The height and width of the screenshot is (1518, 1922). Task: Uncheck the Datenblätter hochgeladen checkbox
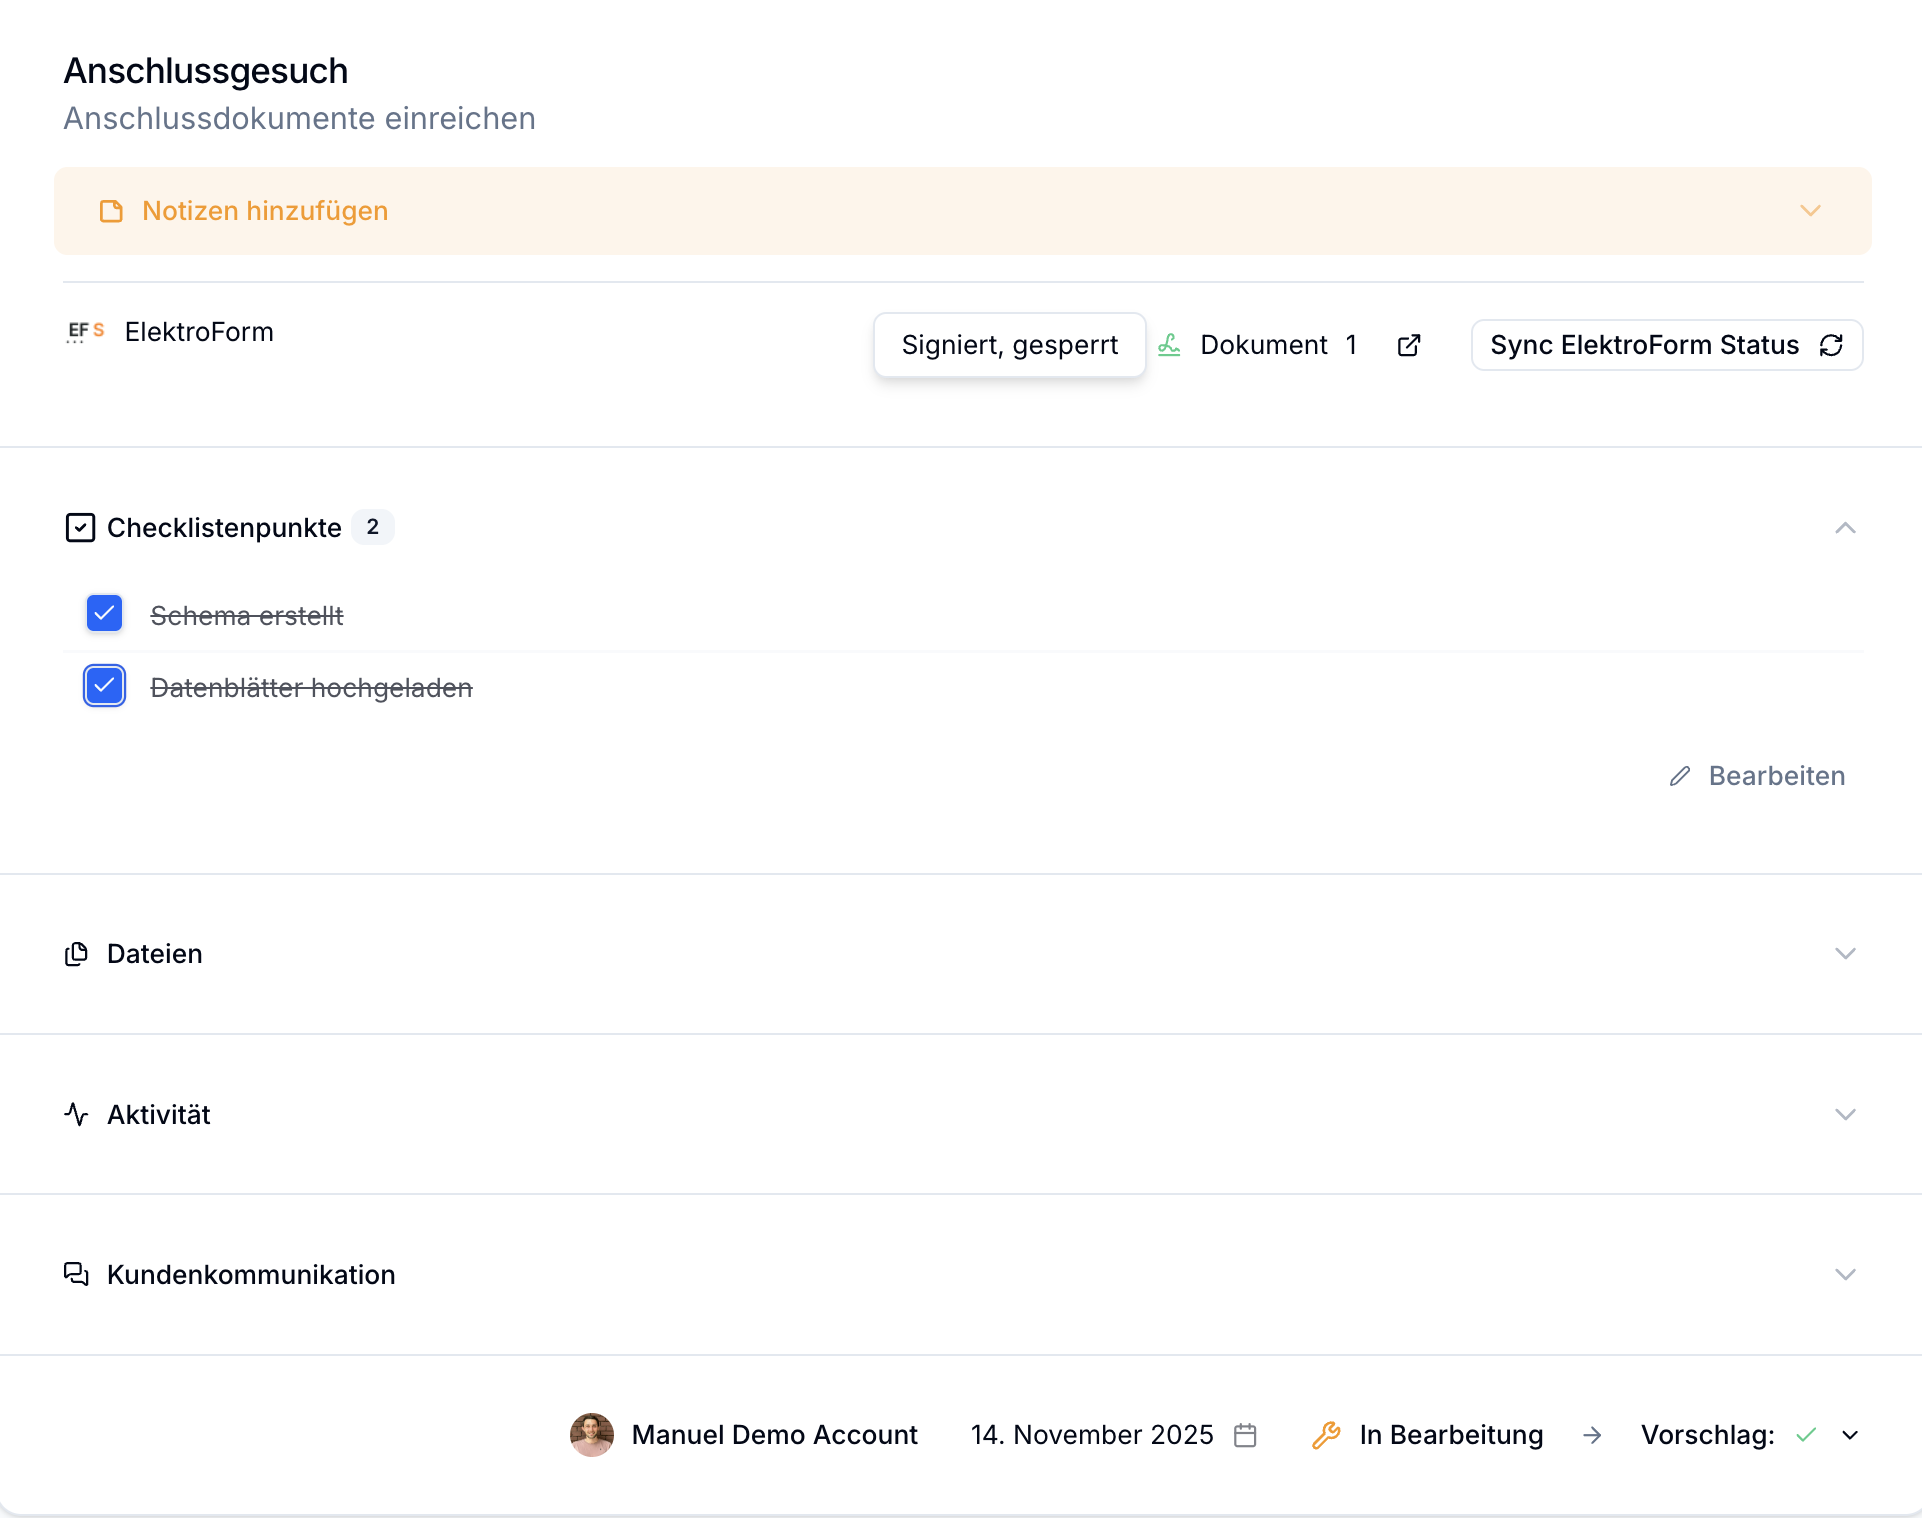point(104,686)
